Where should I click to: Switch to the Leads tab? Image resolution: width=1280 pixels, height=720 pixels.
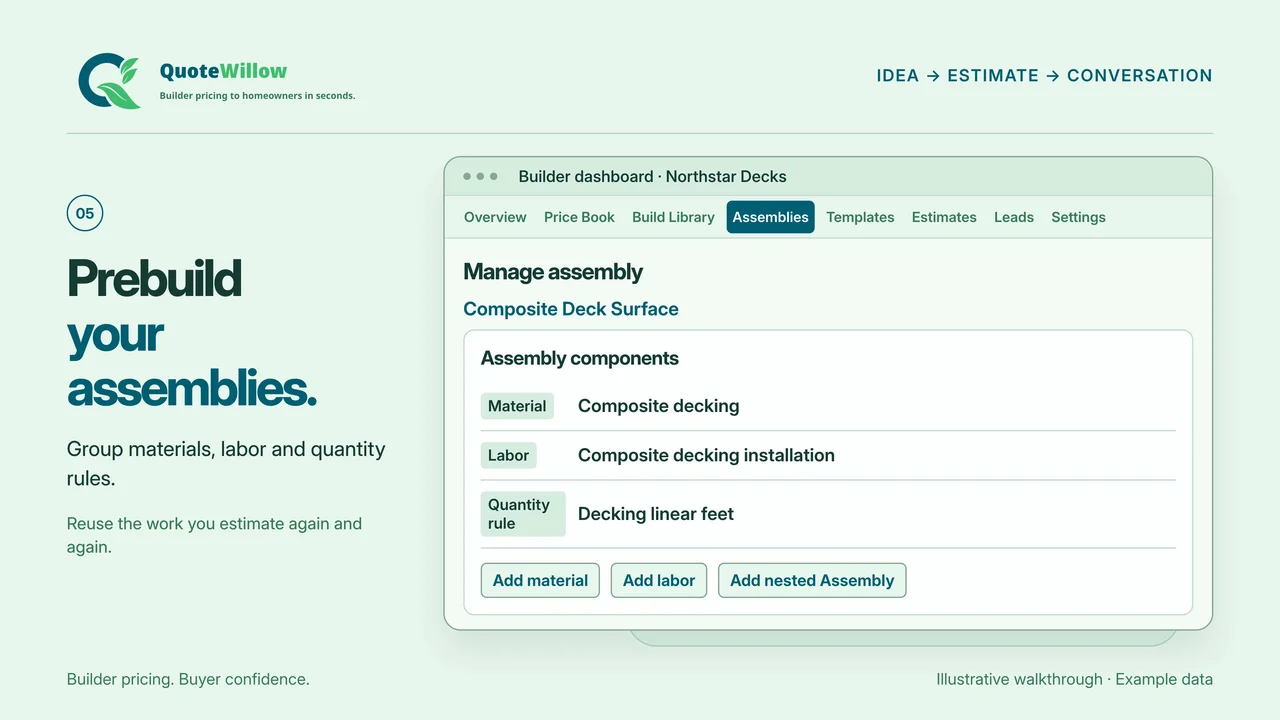(1014, 217)
